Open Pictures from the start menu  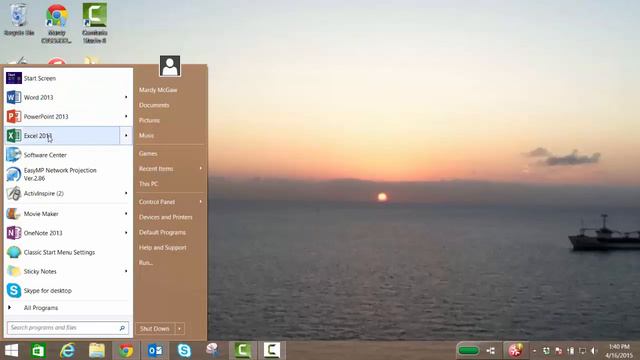tap(149, 120)
